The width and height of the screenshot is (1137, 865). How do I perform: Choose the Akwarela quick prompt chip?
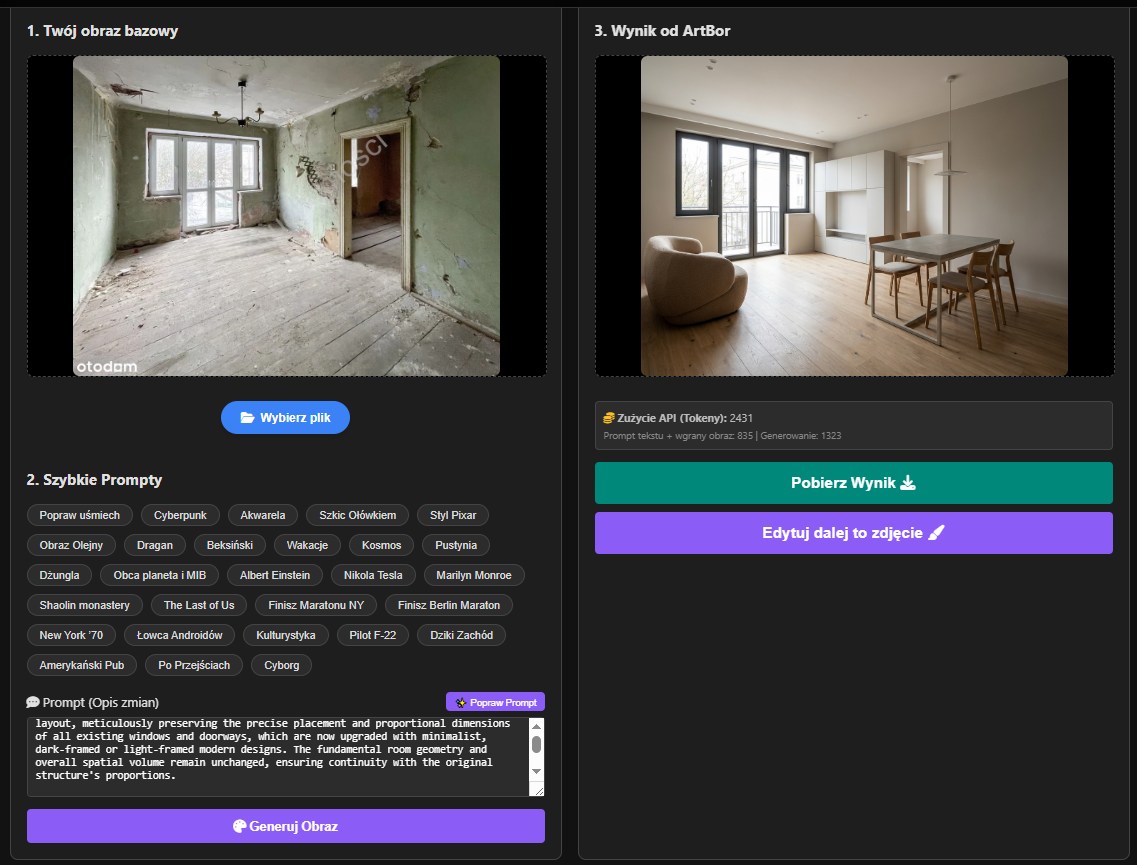coord(263,515)
